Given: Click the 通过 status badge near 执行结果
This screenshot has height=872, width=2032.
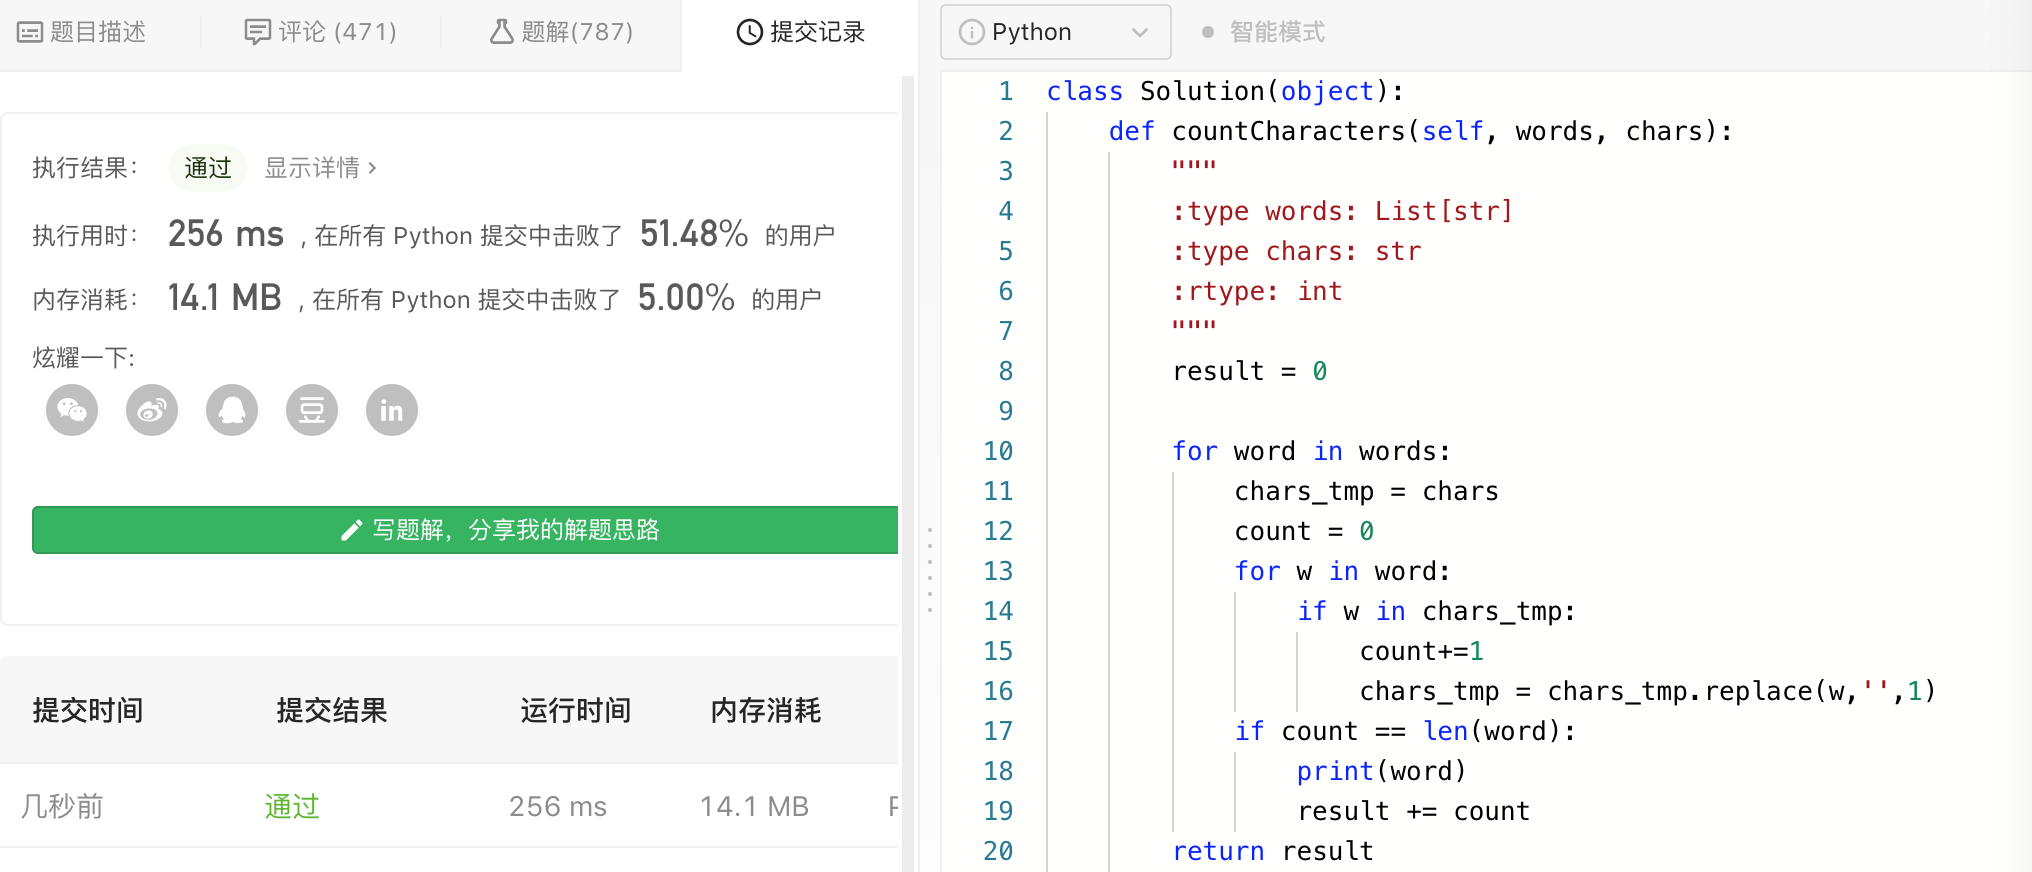Looking at the screenshot, I should click(208, 168).
